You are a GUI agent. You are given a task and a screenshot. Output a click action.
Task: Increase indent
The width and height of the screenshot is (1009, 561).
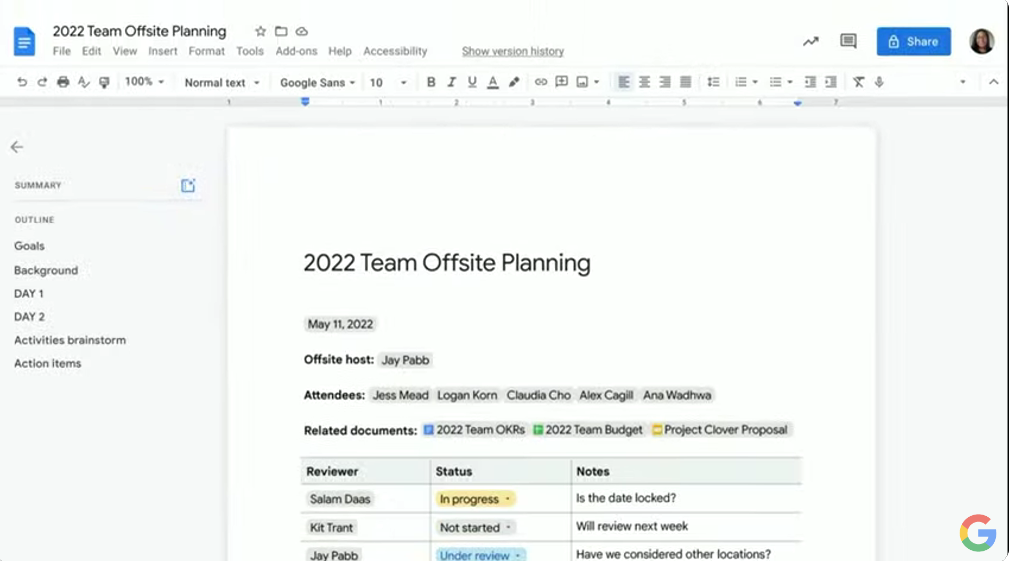pyautogui.click(x=831, y=82)
